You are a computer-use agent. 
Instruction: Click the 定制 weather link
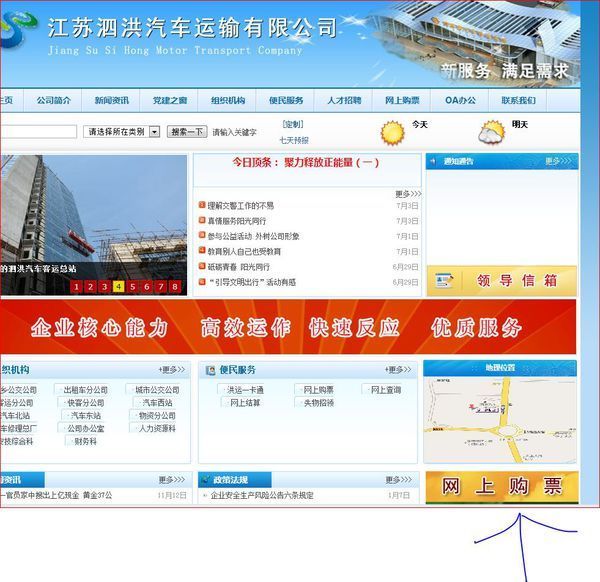(x=293, y=124)
